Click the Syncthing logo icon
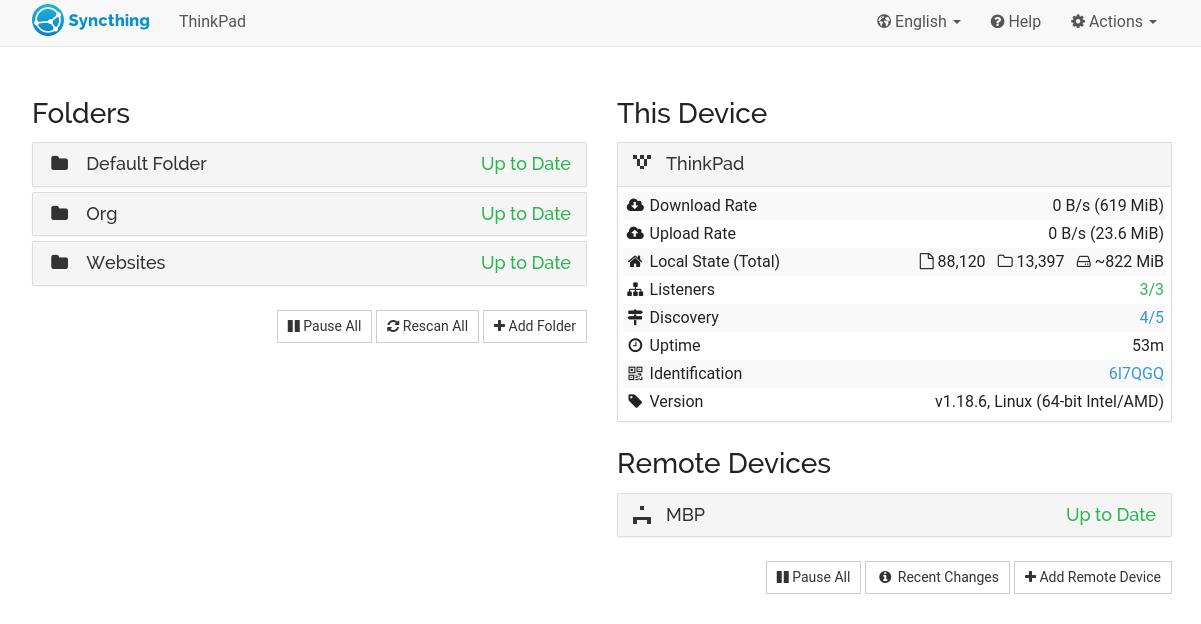This screenshot has width=1201, height=624. (x=48, y=21)
